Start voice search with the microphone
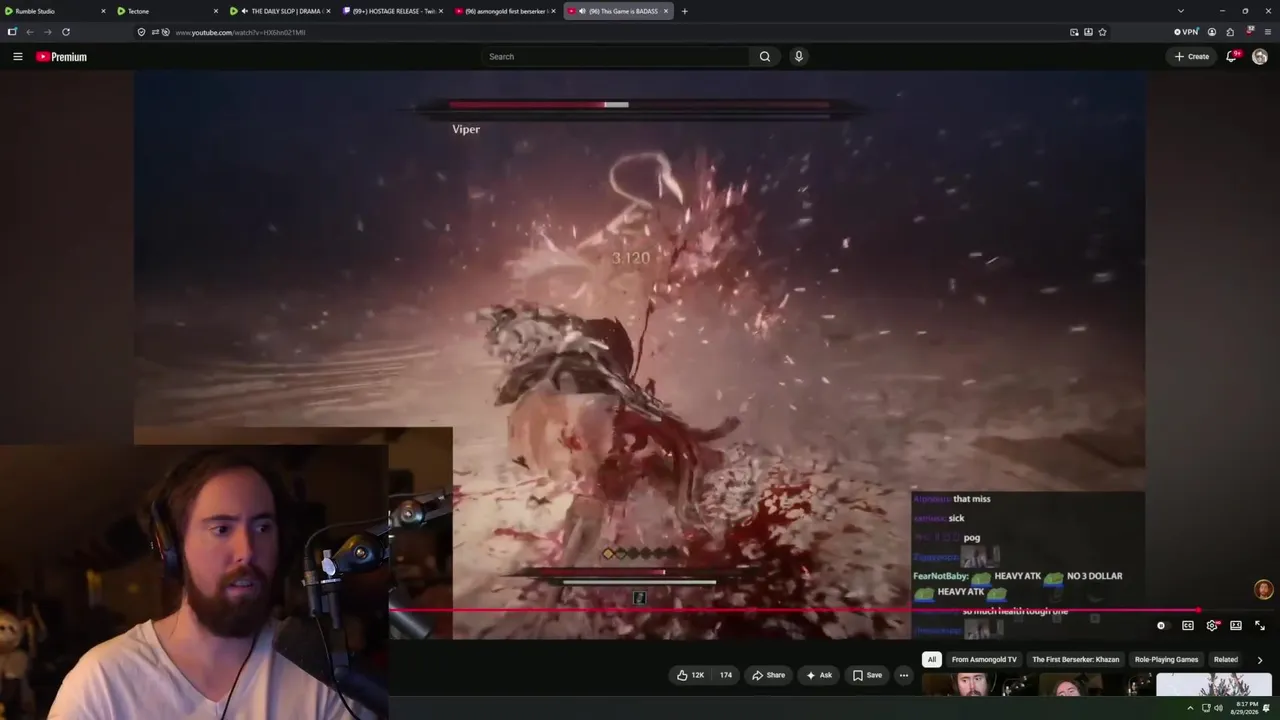The image size is (1280, 720). 798,57
